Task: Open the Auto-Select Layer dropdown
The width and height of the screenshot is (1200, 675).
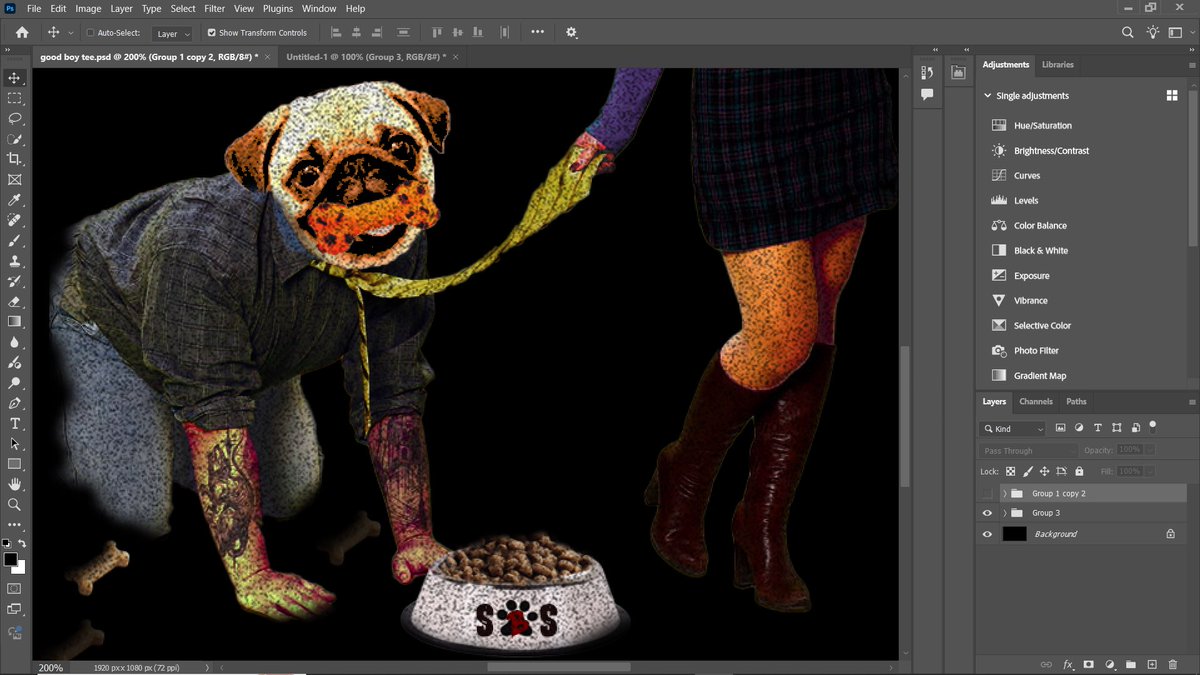Action: click(x=172, y=33)
